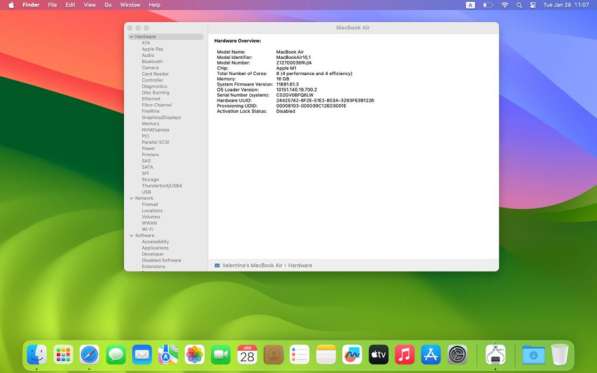This screenshot has height=373, width=597.
Task: Select Thunderbolt/USB4 in the sidebar
Action: point(162,186)
